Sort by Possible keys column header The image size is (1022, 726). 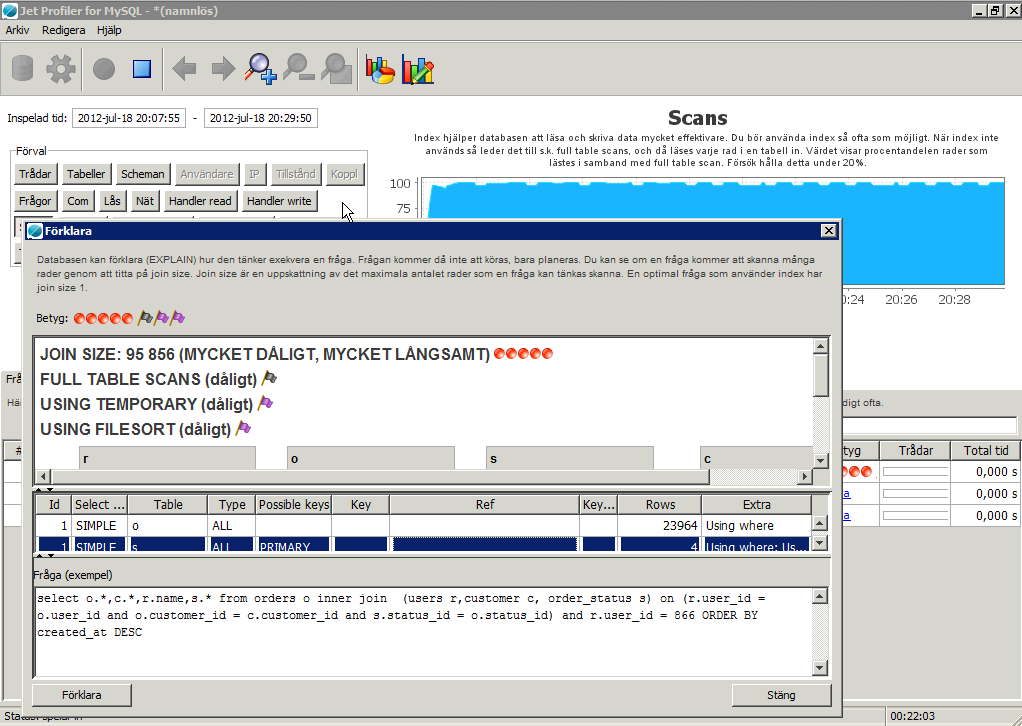[294, 504]
